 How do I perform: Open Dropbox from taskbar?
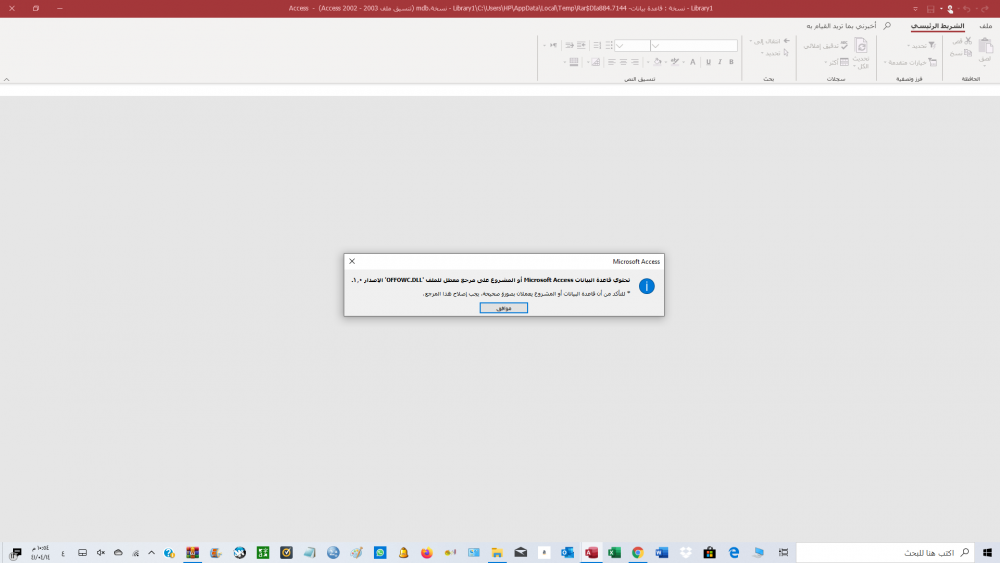pyautogui.click(x=686, y=553)
